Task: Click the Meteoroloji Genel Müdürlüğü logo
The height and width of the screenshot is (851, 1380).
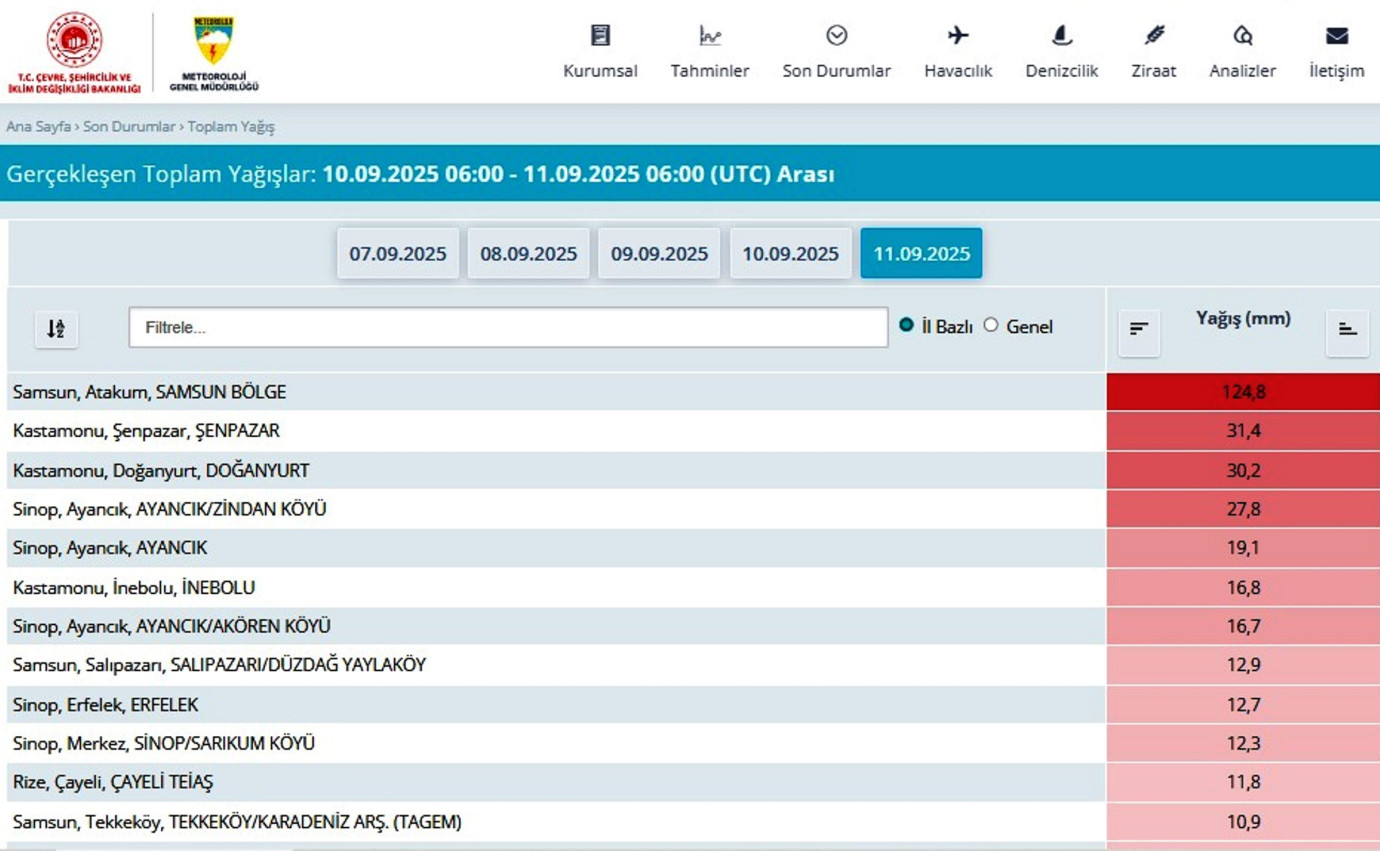Action: tap(214, 53)
